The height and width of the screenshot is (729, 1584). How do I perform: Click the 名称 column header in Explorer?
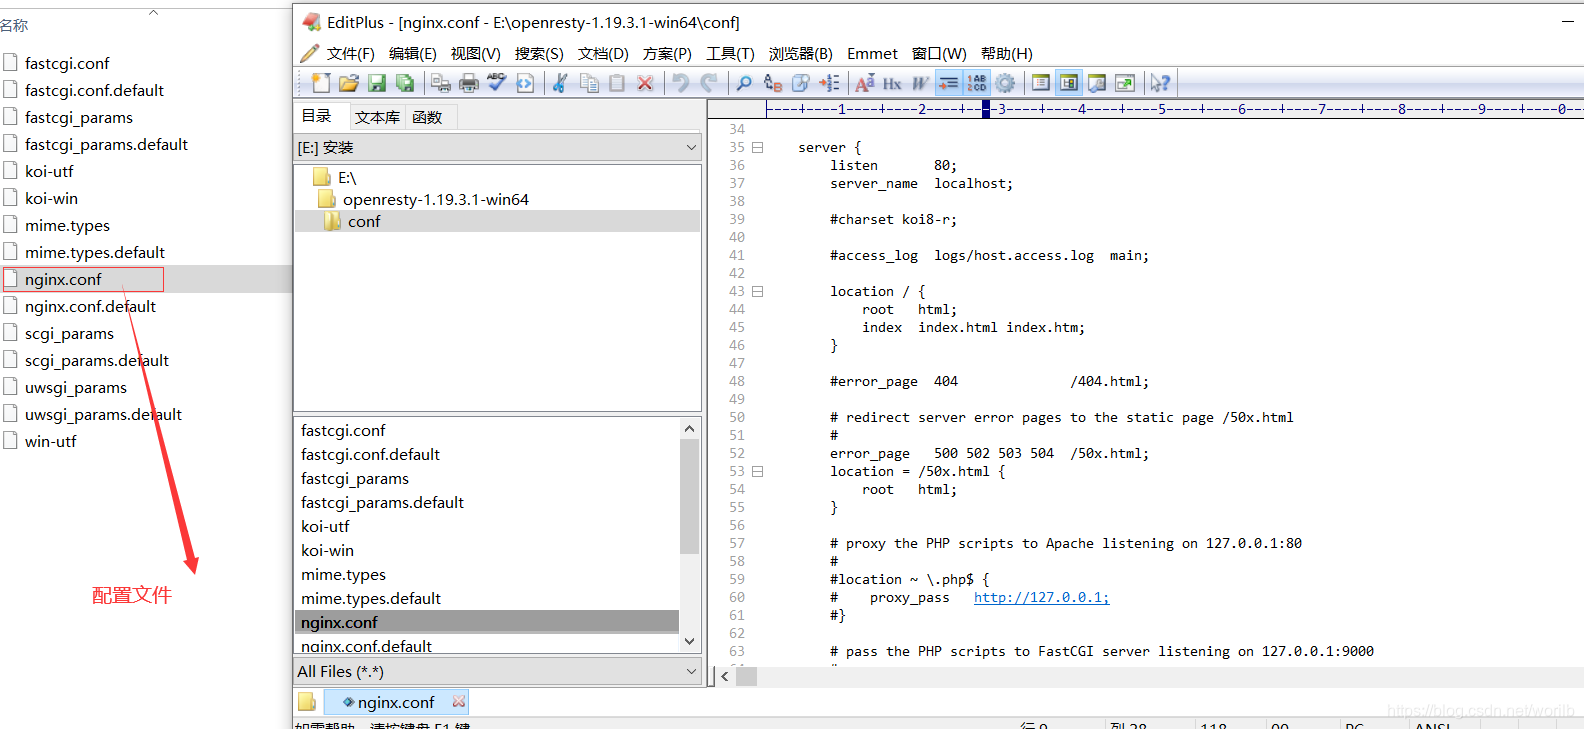(14, 25)
